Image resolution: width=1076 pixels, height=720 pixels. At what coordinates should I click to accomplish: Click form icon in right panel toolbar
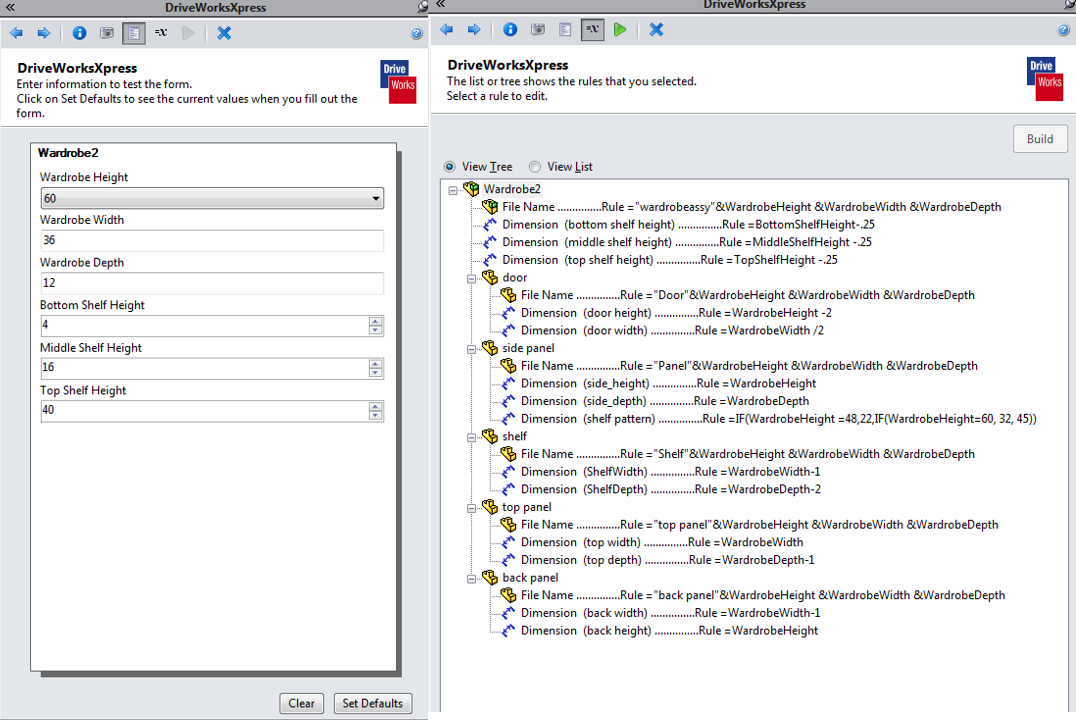point(565,30)
